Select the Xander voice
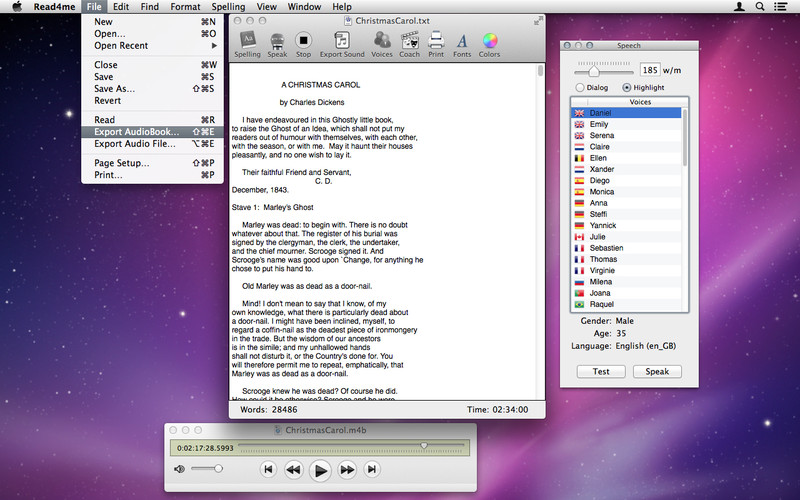Viewport: 800px width, 500px height. pos(626,169)
